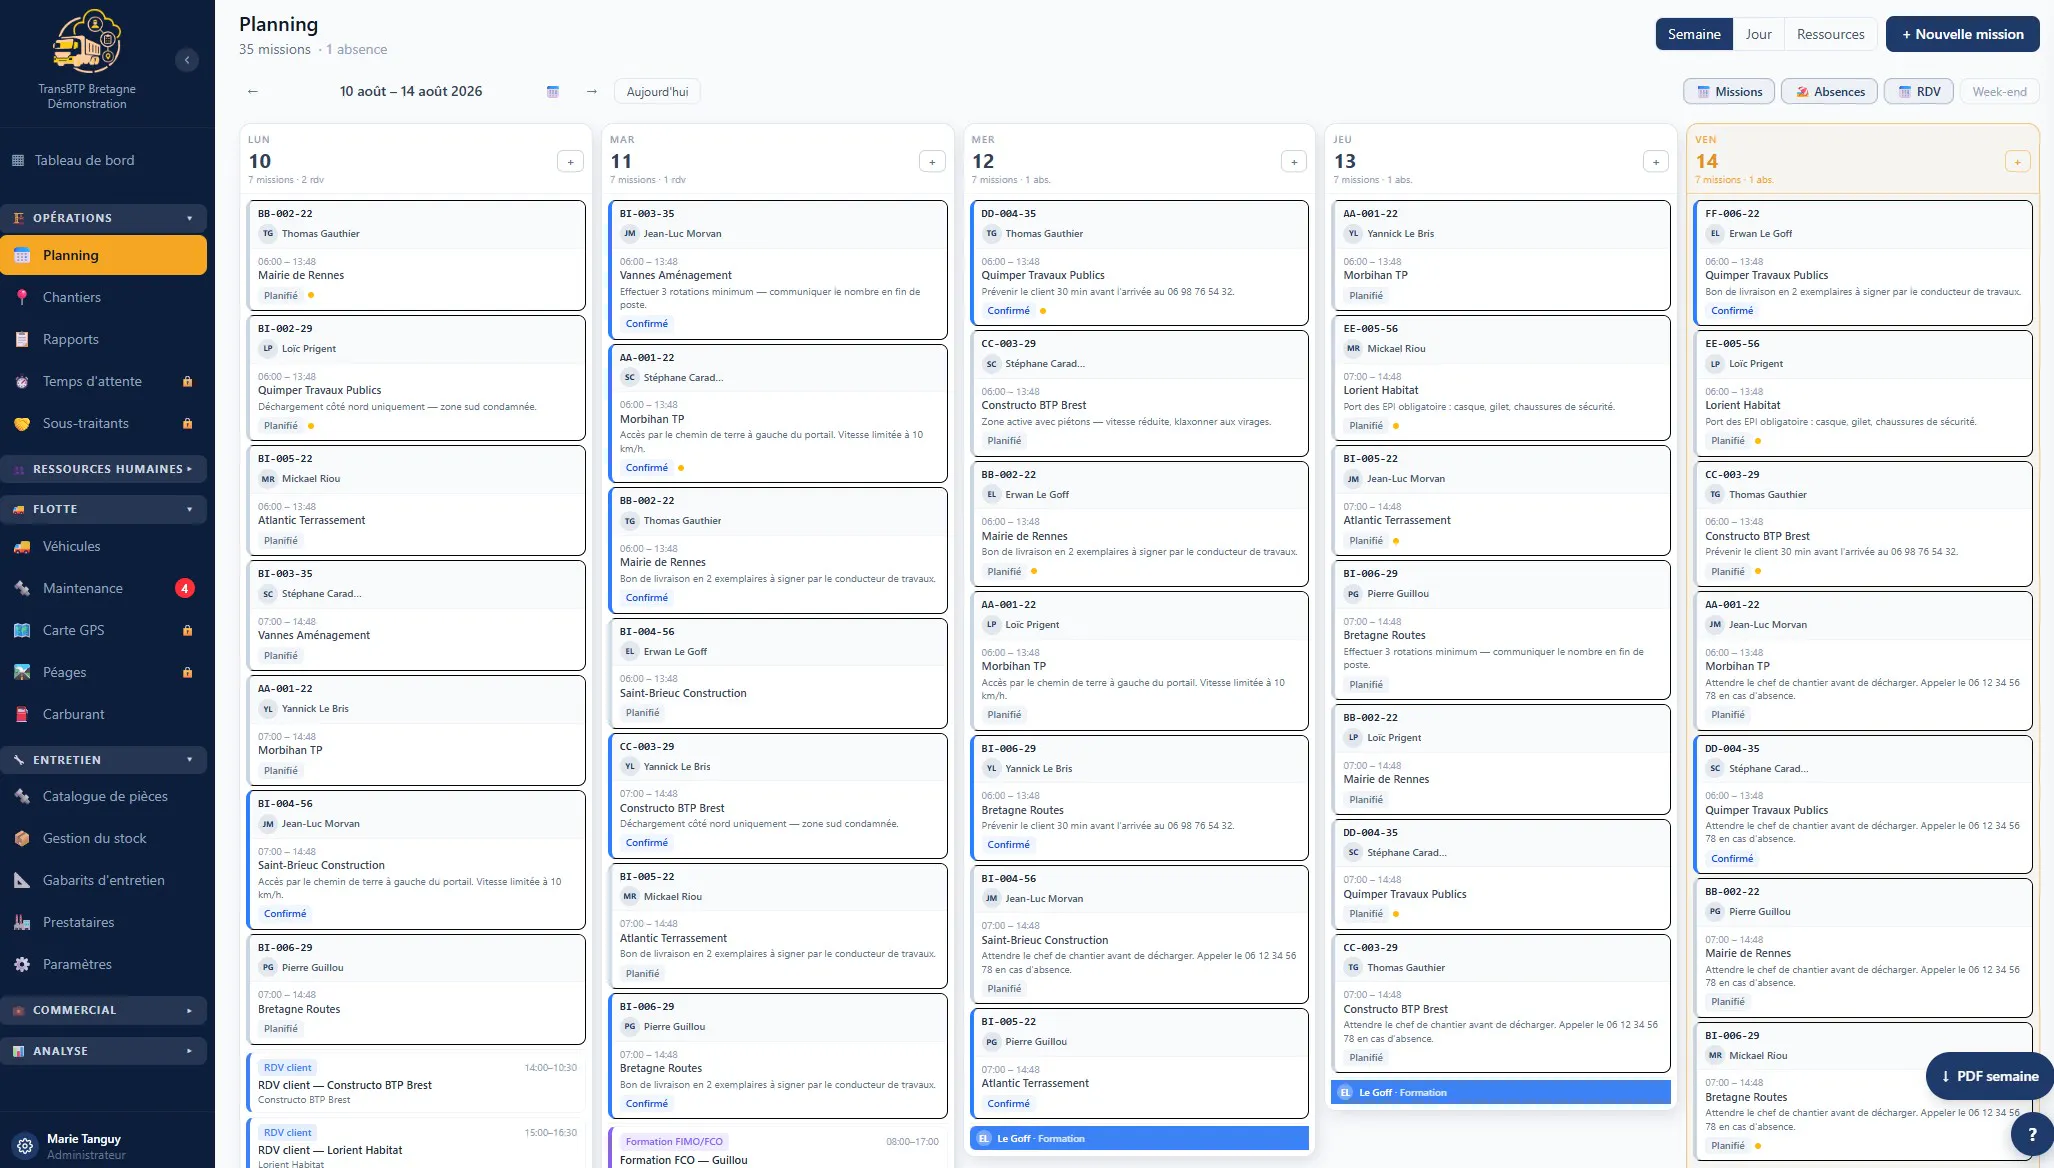Click the Paramètres gear icon

coord(22,964)
